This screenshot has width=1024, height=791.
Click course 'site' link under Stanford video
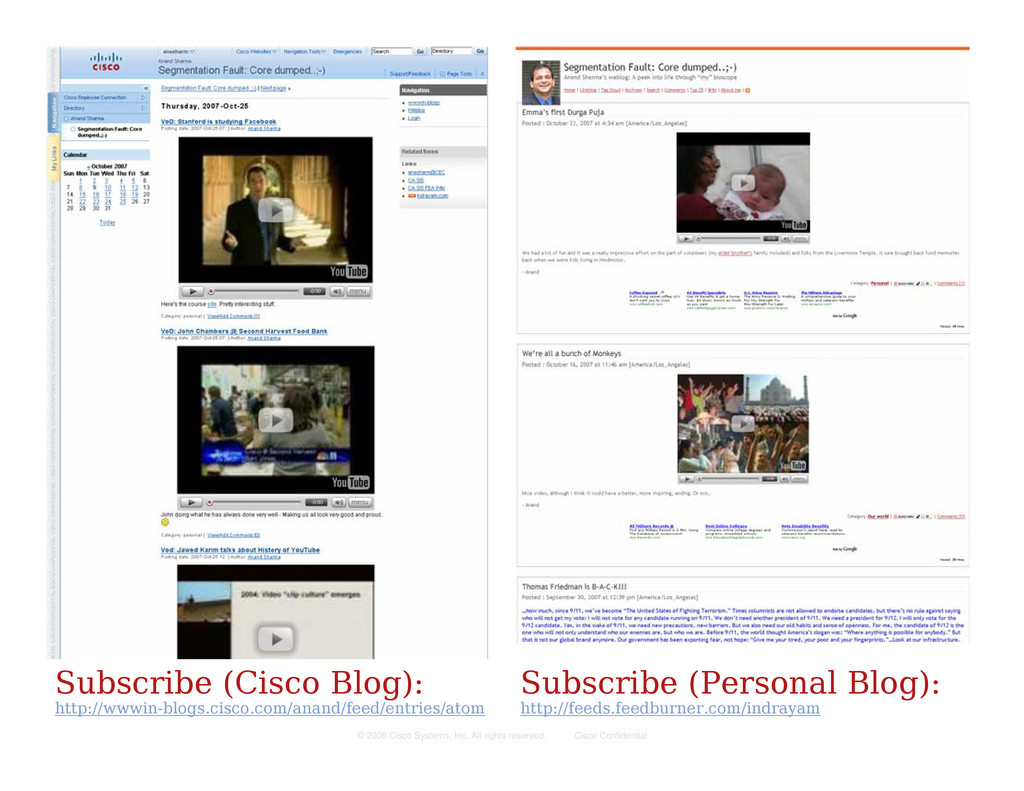coord(212,304)
